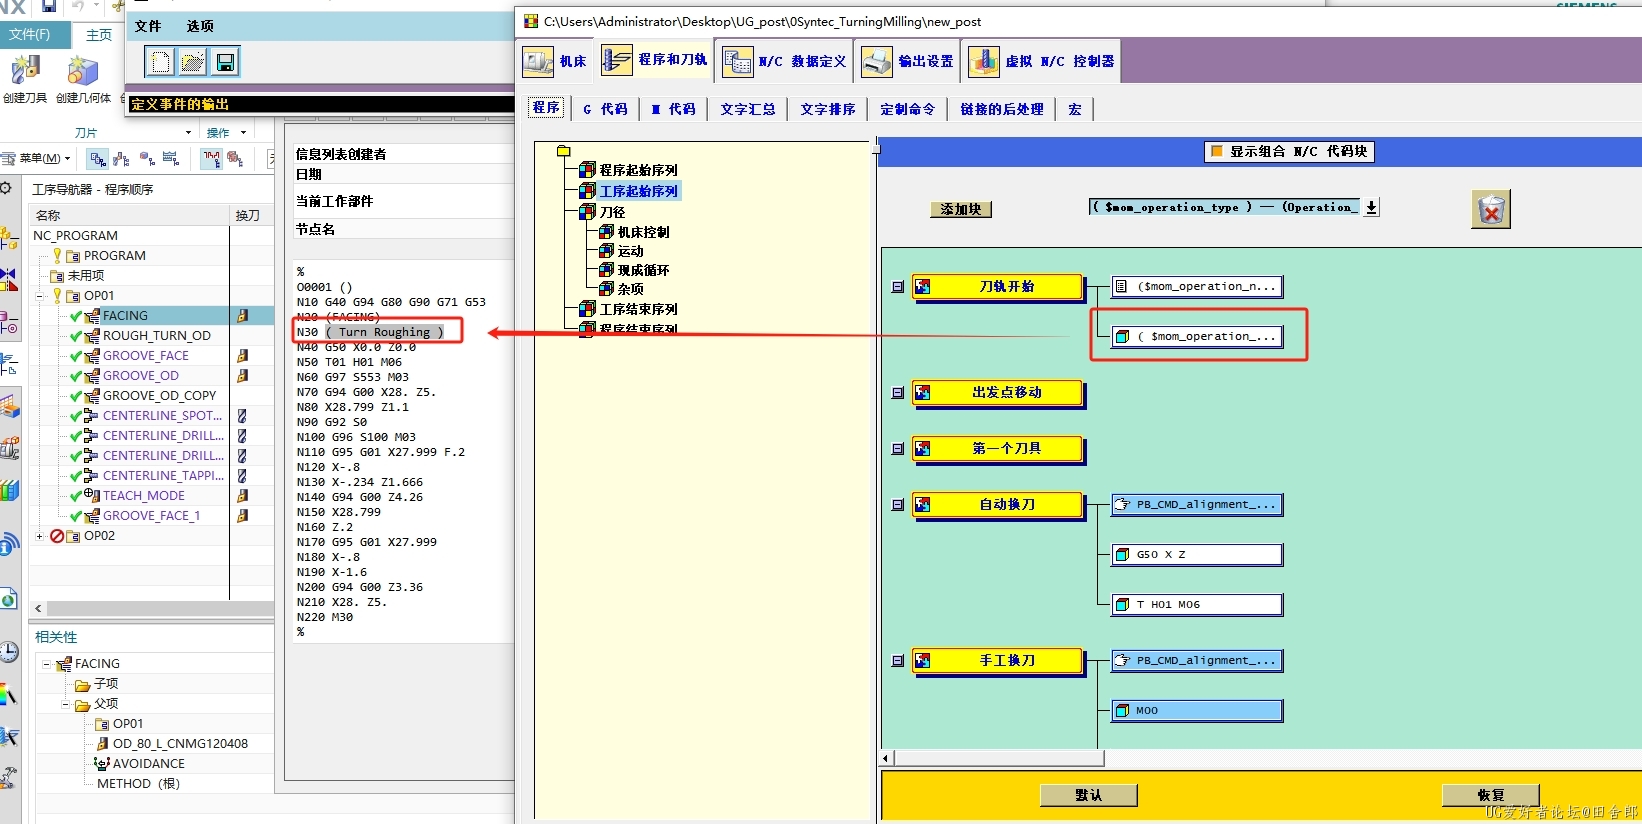Collapse the OP01 program group
Viewport: 1642px width, 824px height.
point(41,296)
